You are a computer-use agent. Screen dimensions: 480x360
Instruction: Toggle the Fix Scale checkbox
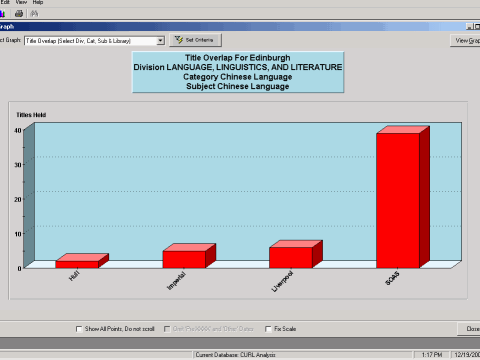coord(268,329)
